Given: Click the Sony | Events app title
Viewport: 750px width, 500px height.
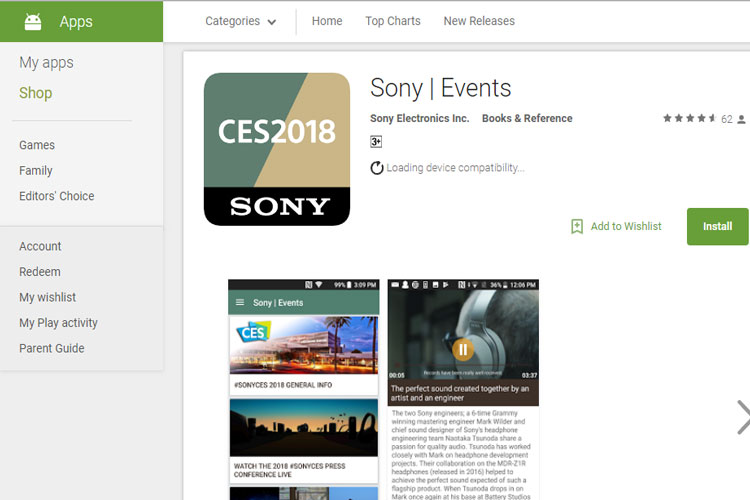Looking at the screenshot, I should [441, 88].
